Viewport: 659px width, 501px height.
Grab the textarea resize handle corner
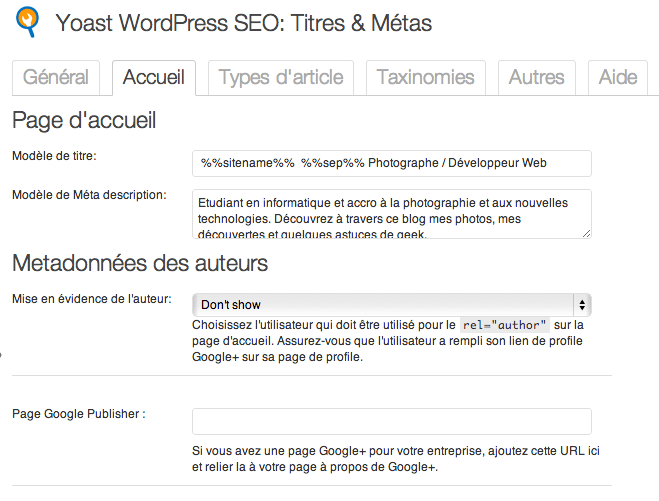tap(586, 234)
